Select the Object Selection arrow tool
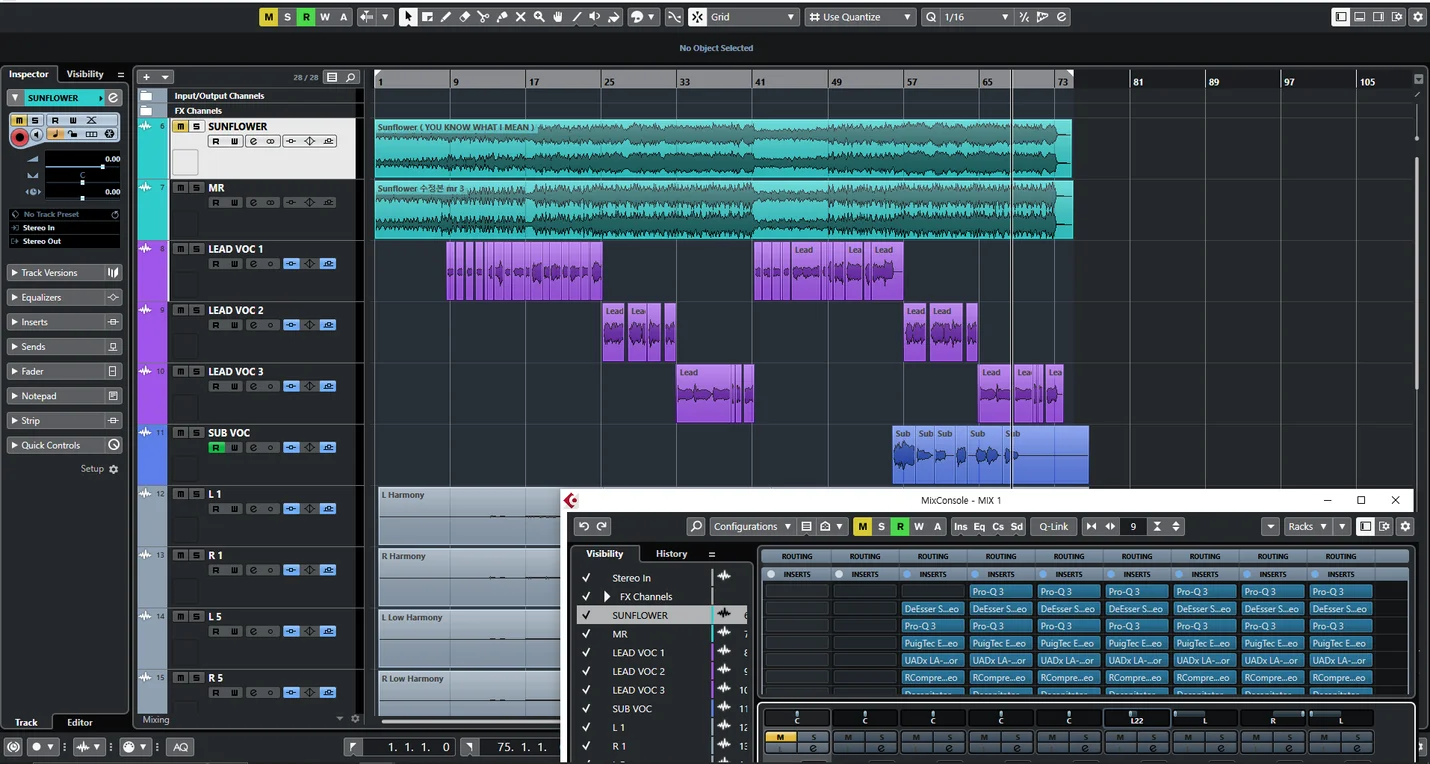1430x764 pixels. [408, 17]
